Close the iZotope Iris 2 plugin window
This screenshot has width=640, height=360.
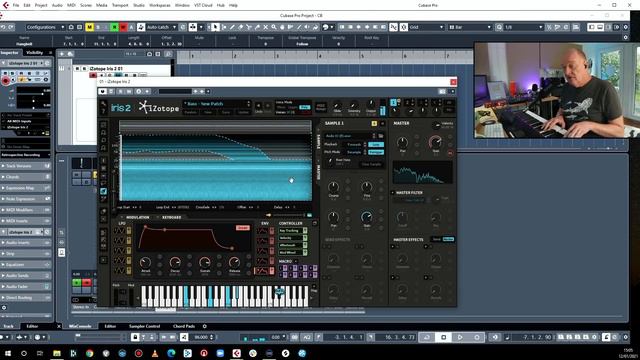pos(453,82)
